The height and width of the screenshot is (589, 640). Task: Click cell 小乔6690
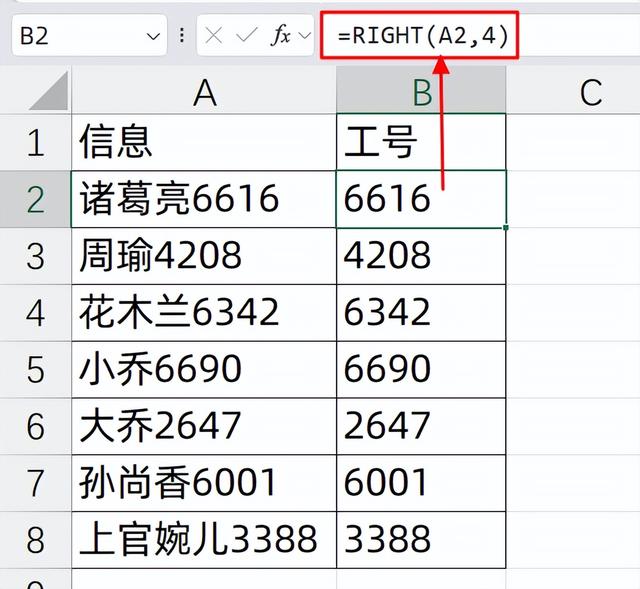click(x=204, y=369)
